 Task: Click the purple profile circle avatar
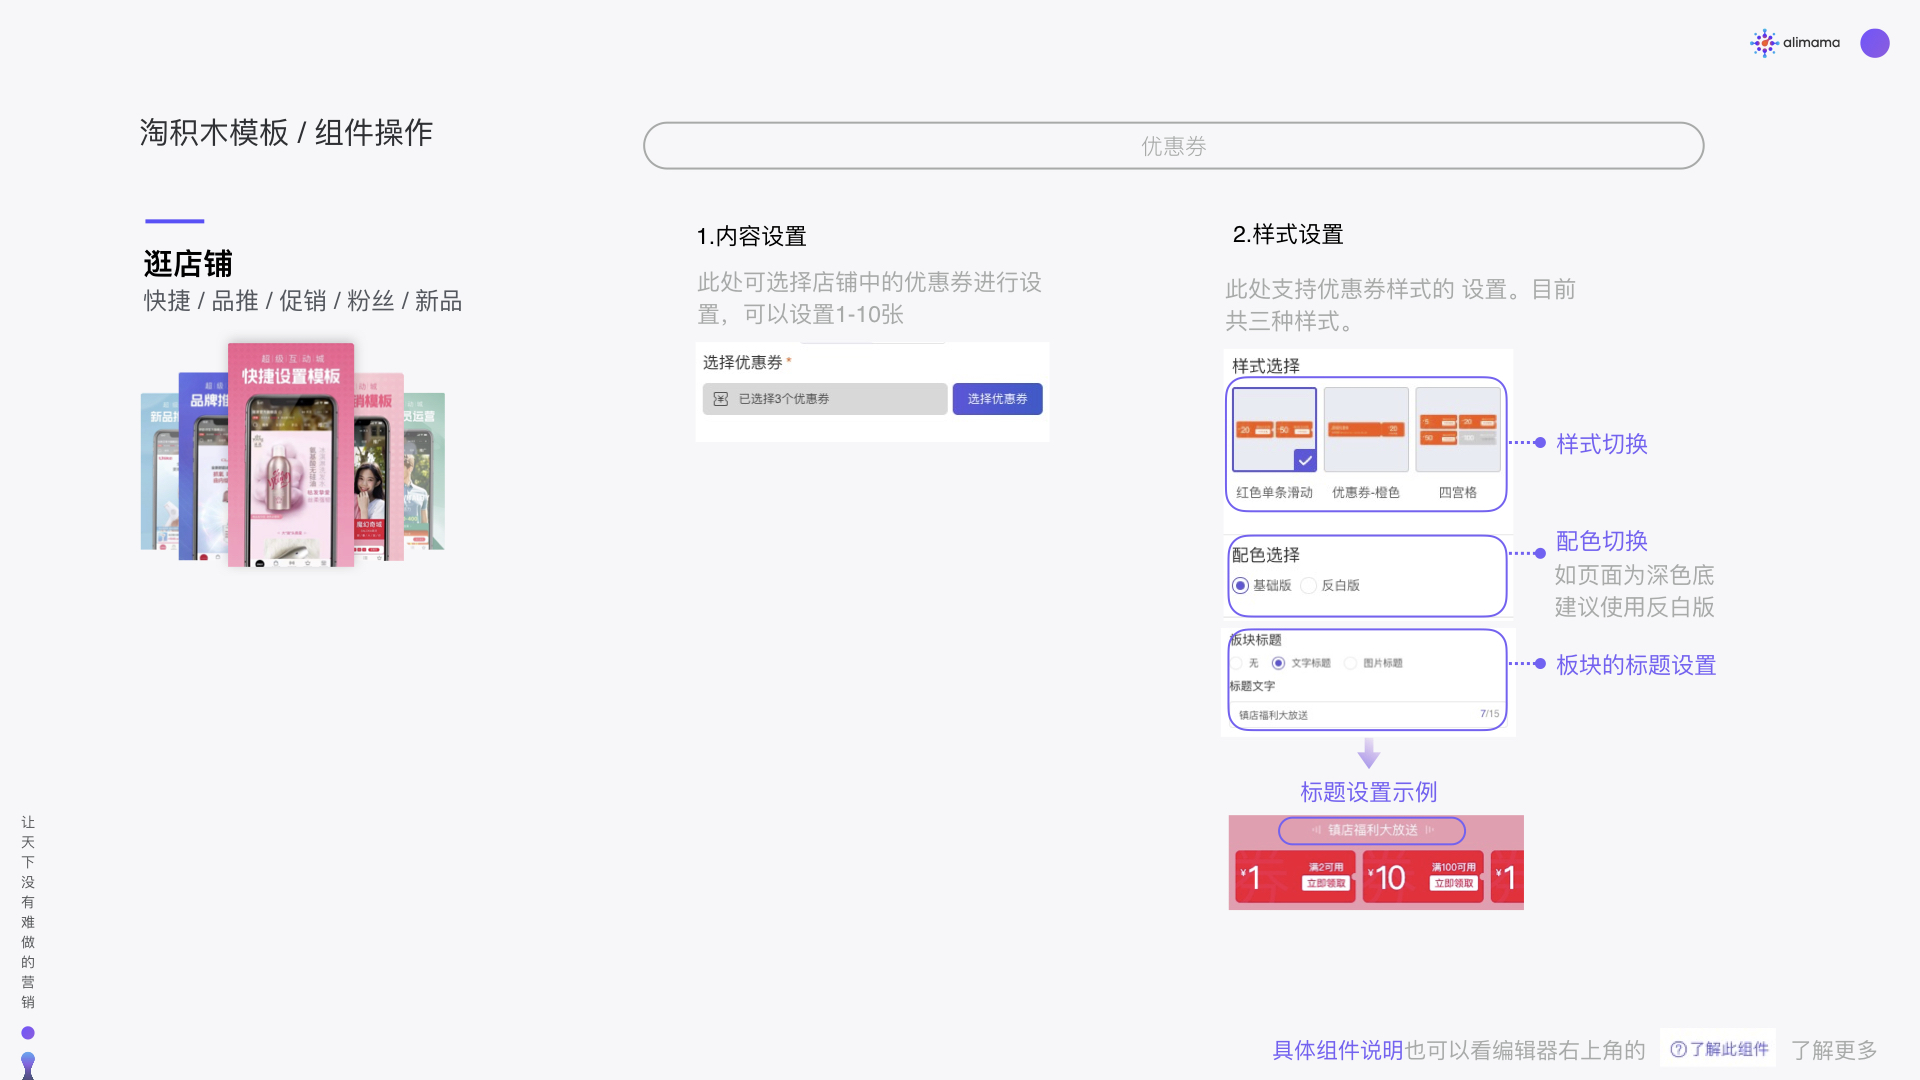[x=1875, y=43]
